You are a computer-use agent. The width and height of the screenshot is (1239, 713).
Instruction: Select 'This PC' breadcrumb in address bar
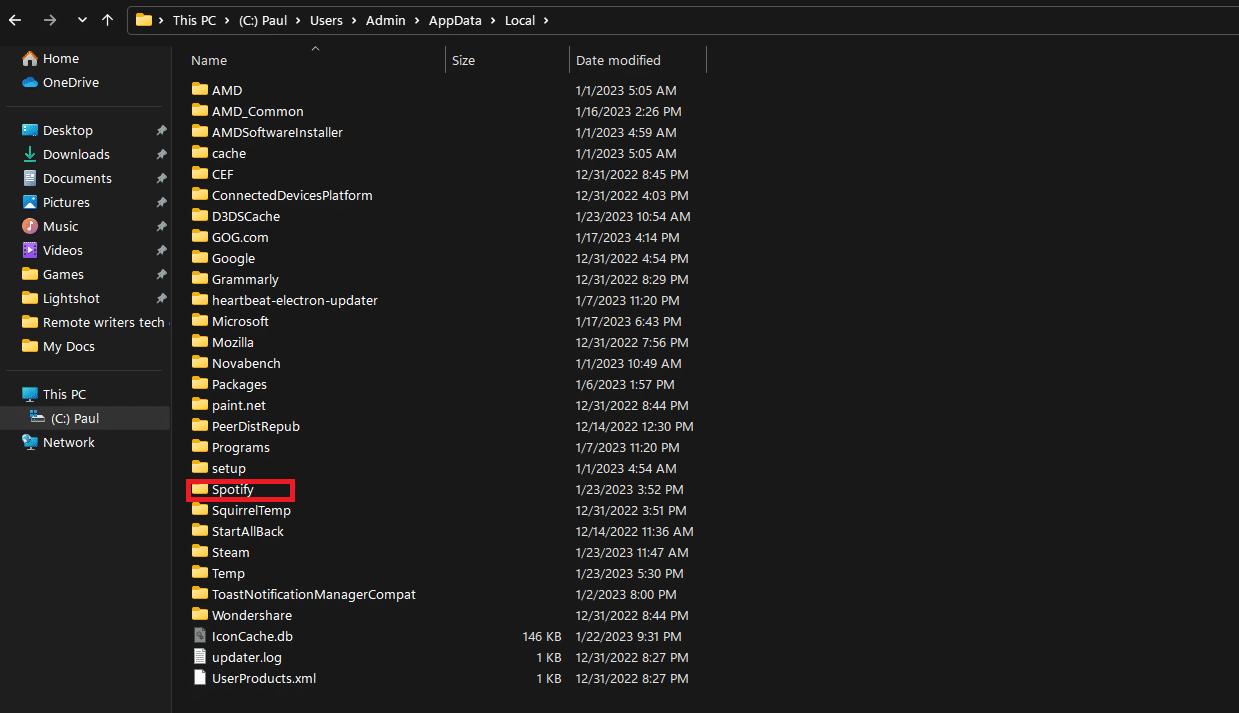[194, 20]
